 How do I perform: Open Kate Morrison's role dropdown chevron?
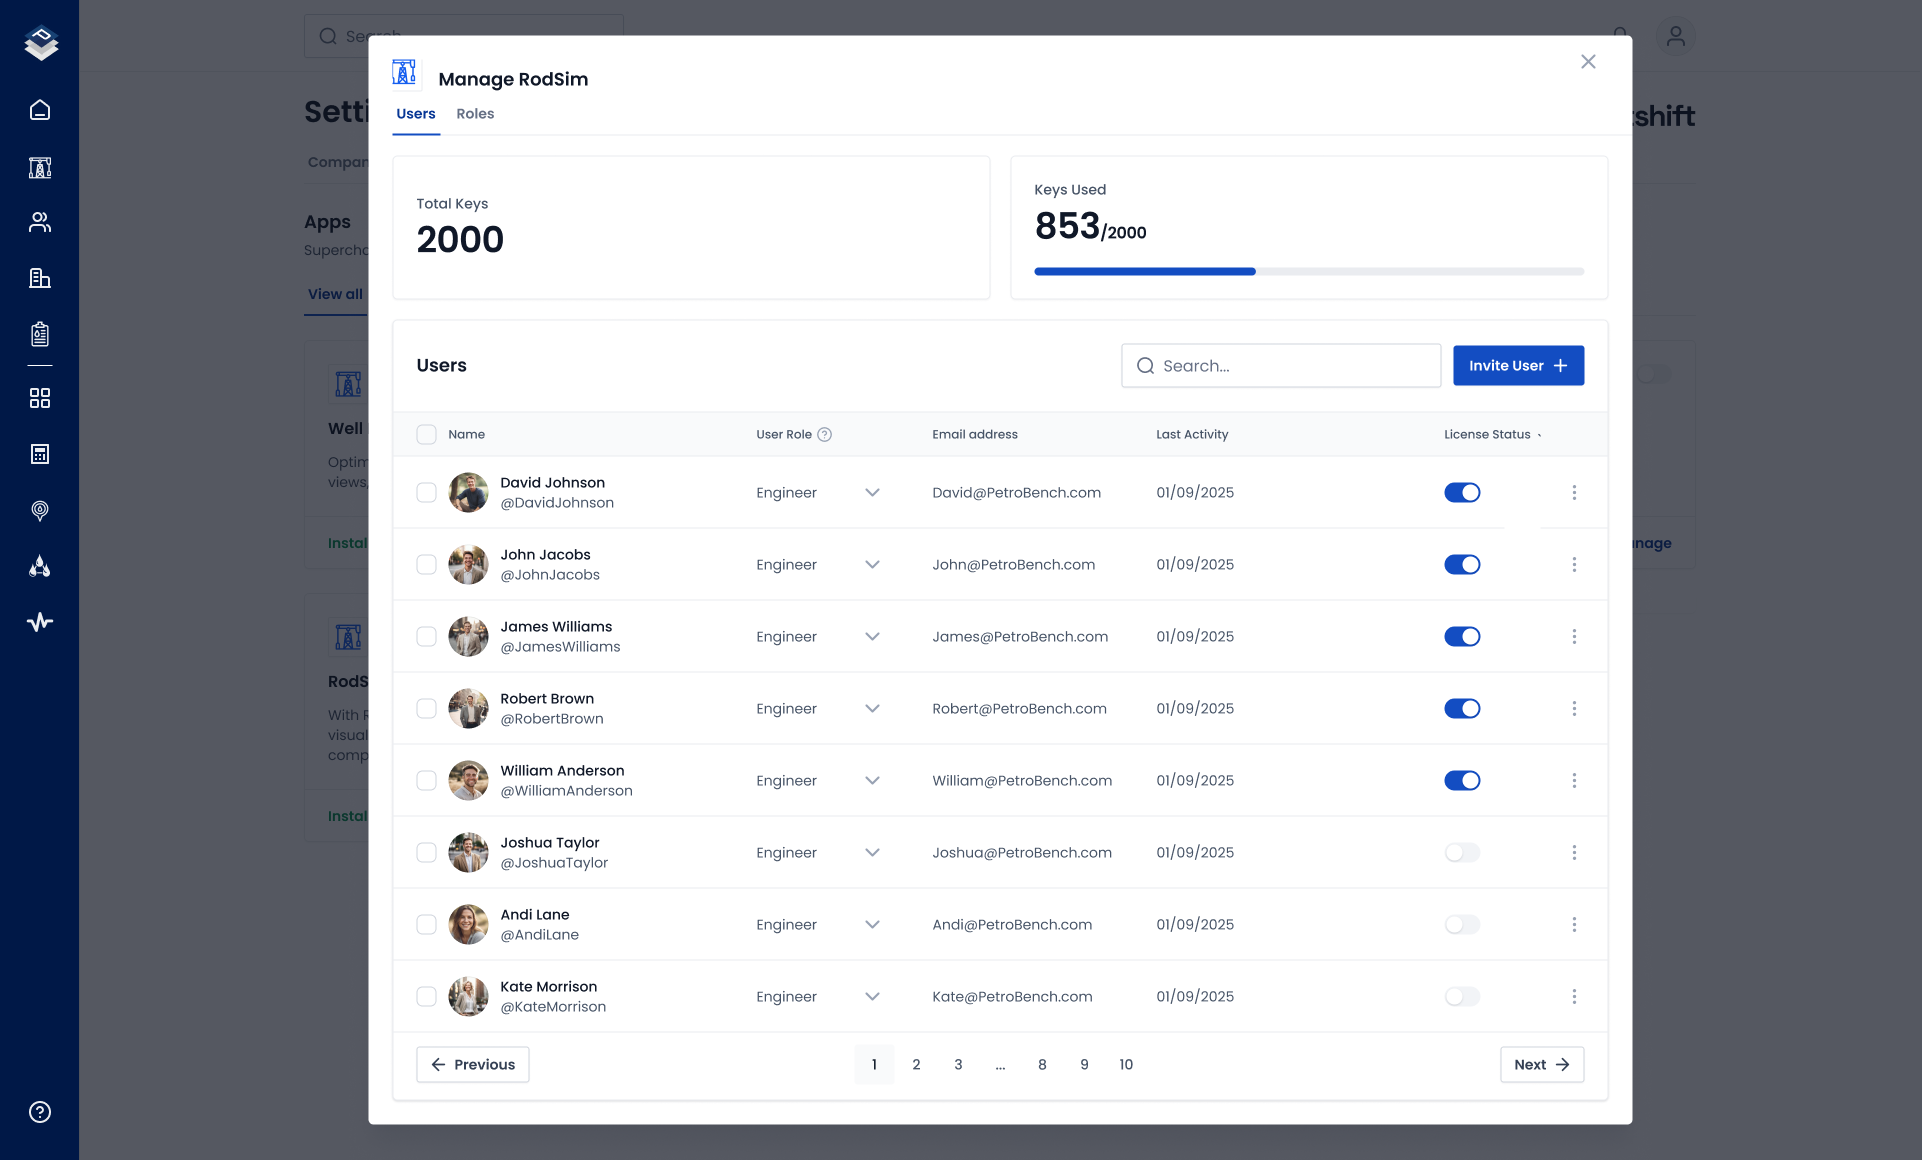click(x=872, y=996)
